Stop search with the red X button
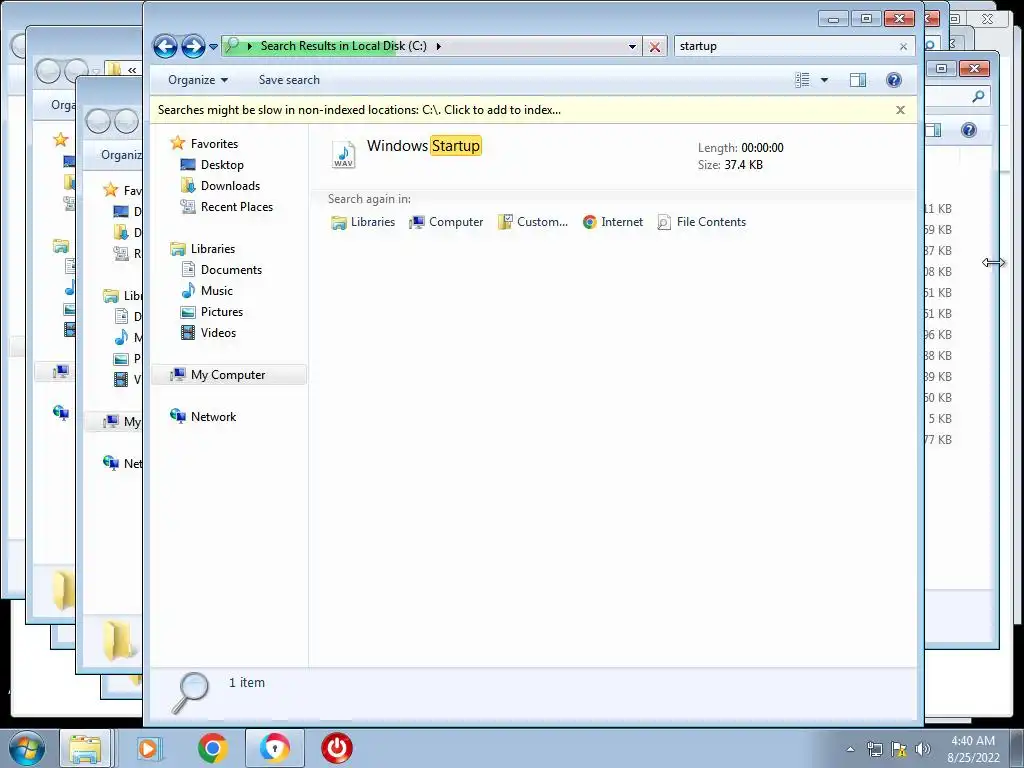 tap(654, 46)
